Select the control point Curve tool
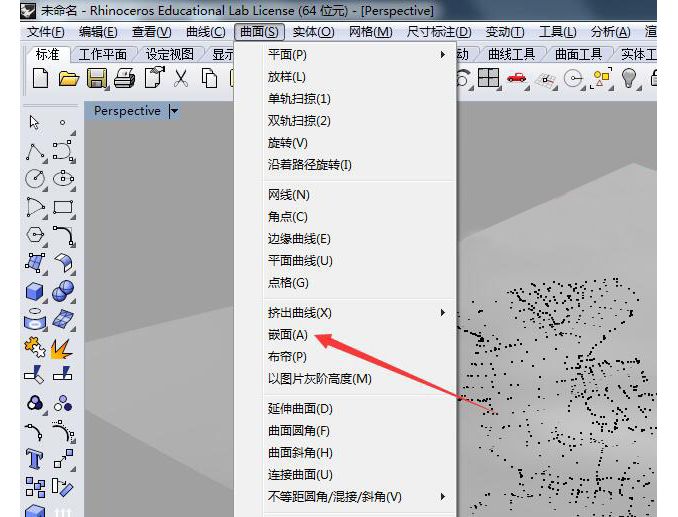678x517 pixels. coord(63,151)
